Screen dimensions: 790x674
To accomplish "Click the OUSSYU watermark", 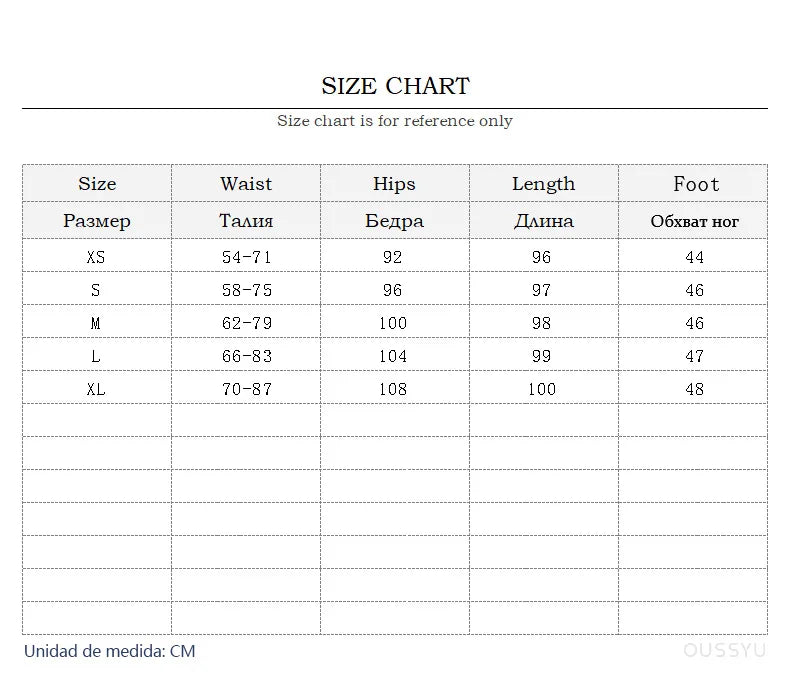I will point(725,650).
